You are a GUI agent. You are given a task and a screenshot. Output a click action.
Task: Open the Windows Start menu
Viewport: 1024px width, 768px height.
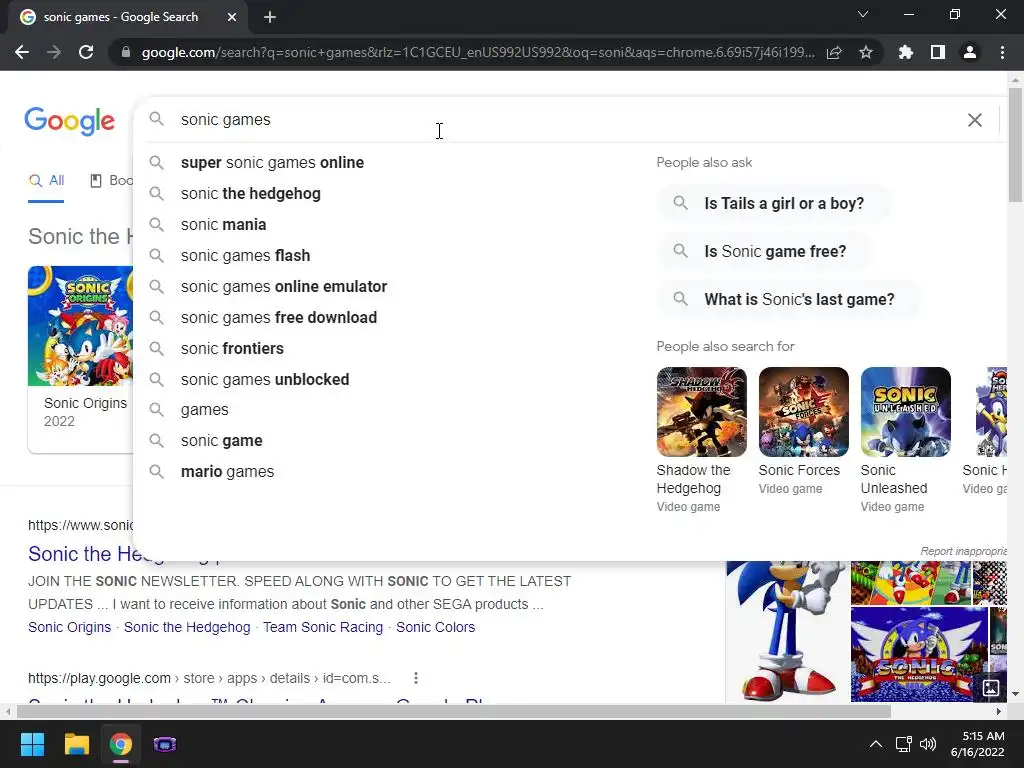pyautogui.click(x=32, y=744)
